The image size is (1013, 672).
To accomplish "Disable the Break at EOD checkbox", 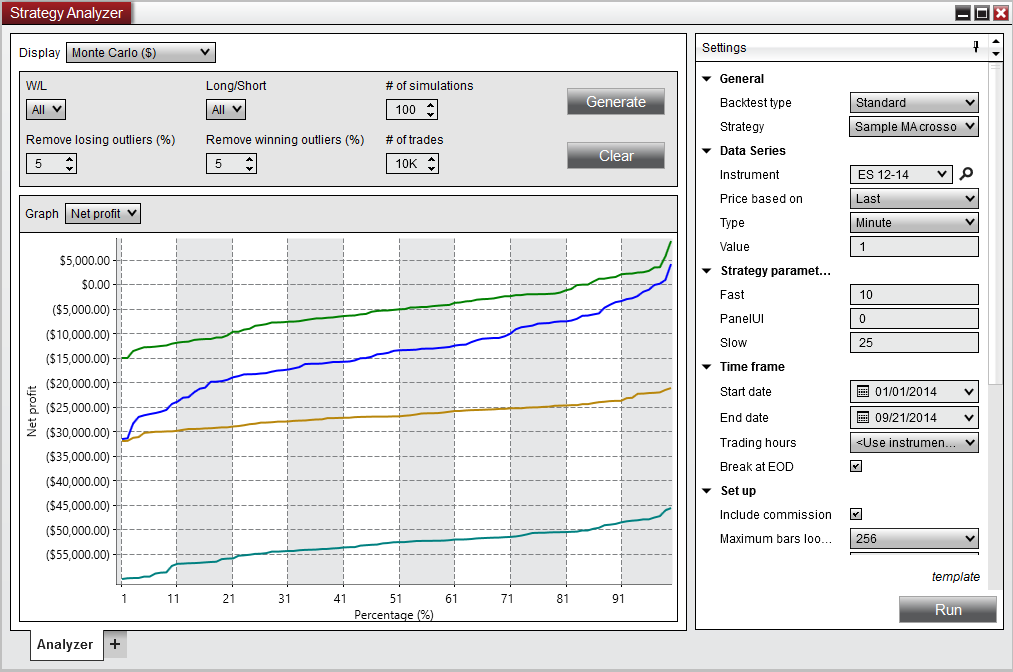I will [x=856, y=466].
